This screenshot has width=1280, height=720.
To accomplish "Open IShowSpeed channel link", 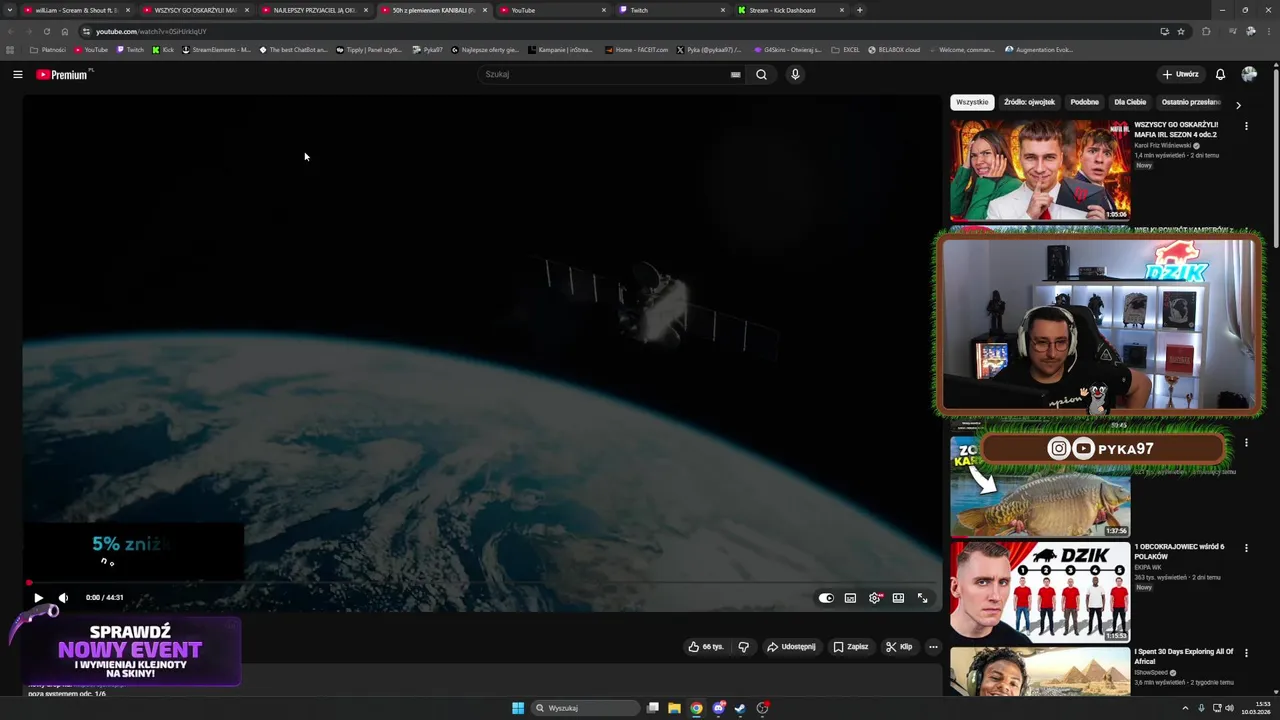I will tap(1152, 672).
